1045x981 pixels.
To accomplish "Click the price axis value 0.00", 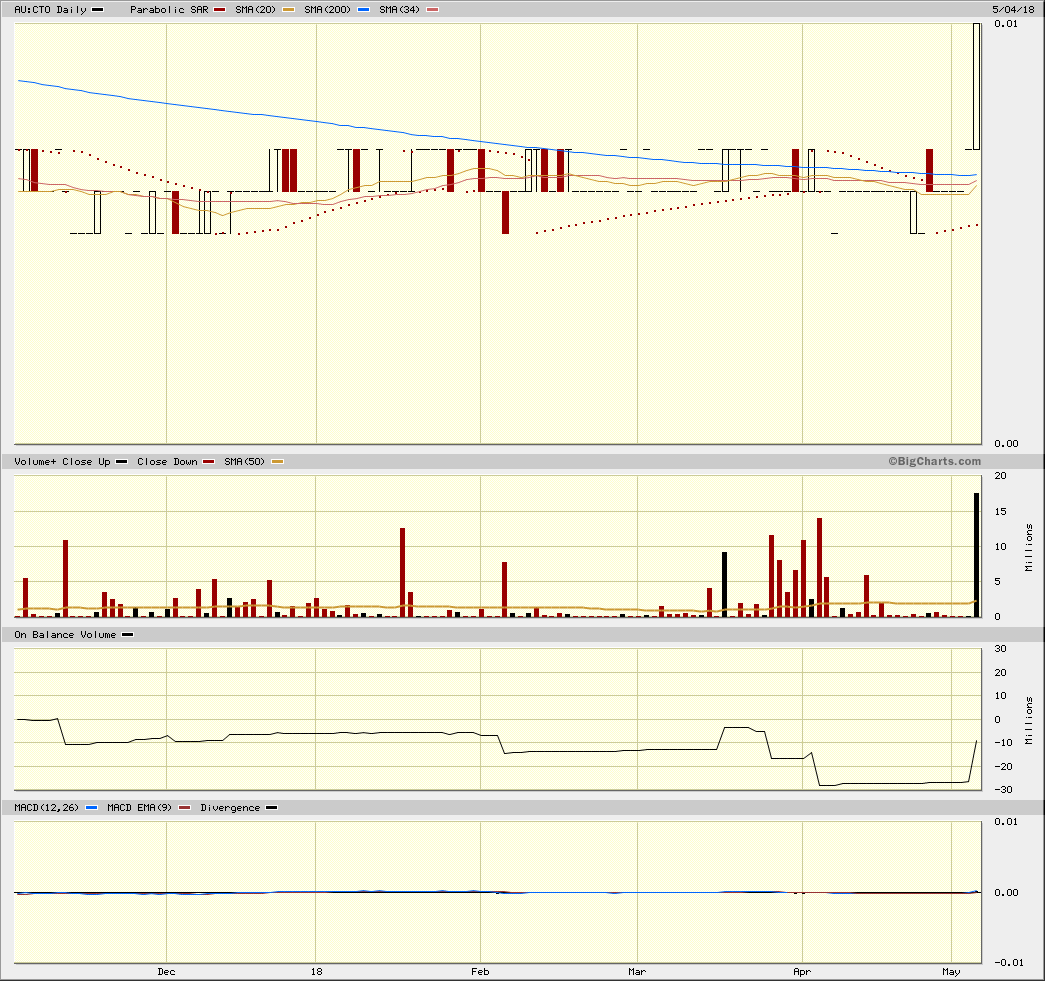I will 1006,444.
